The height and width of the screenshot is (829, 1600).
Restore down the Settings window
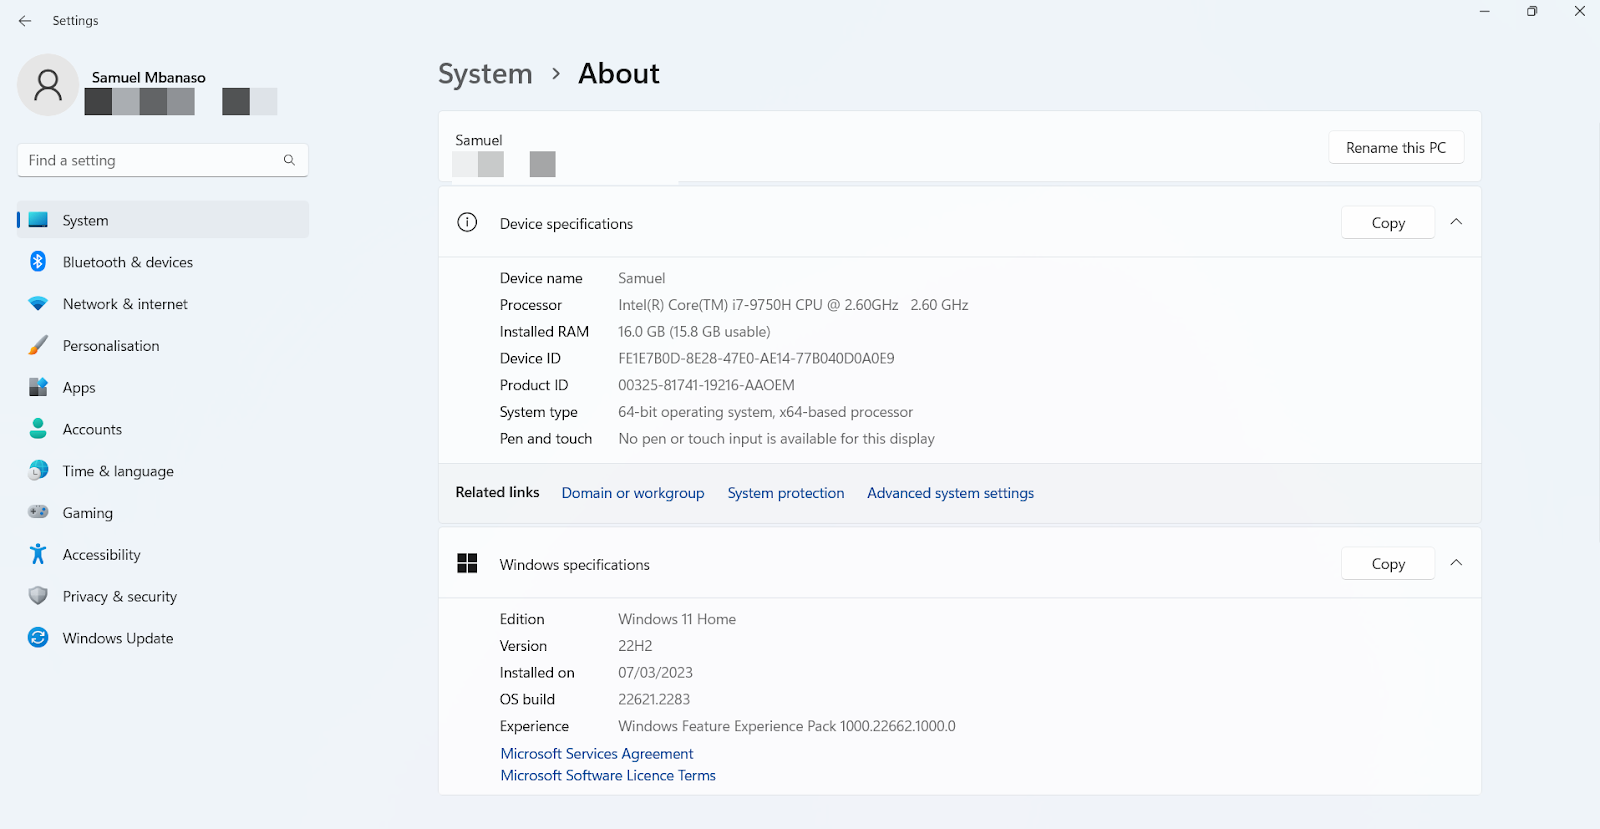1532,11
